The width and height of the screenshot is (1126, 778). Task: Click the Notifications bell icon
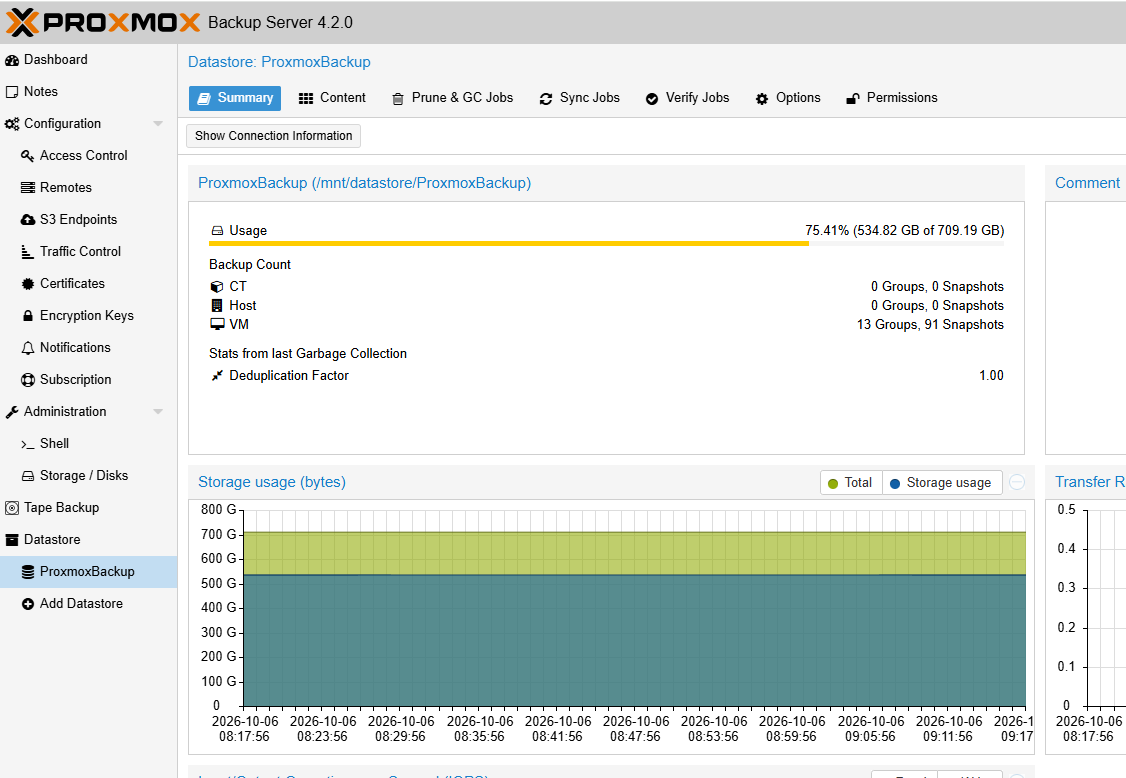[27, 348]
